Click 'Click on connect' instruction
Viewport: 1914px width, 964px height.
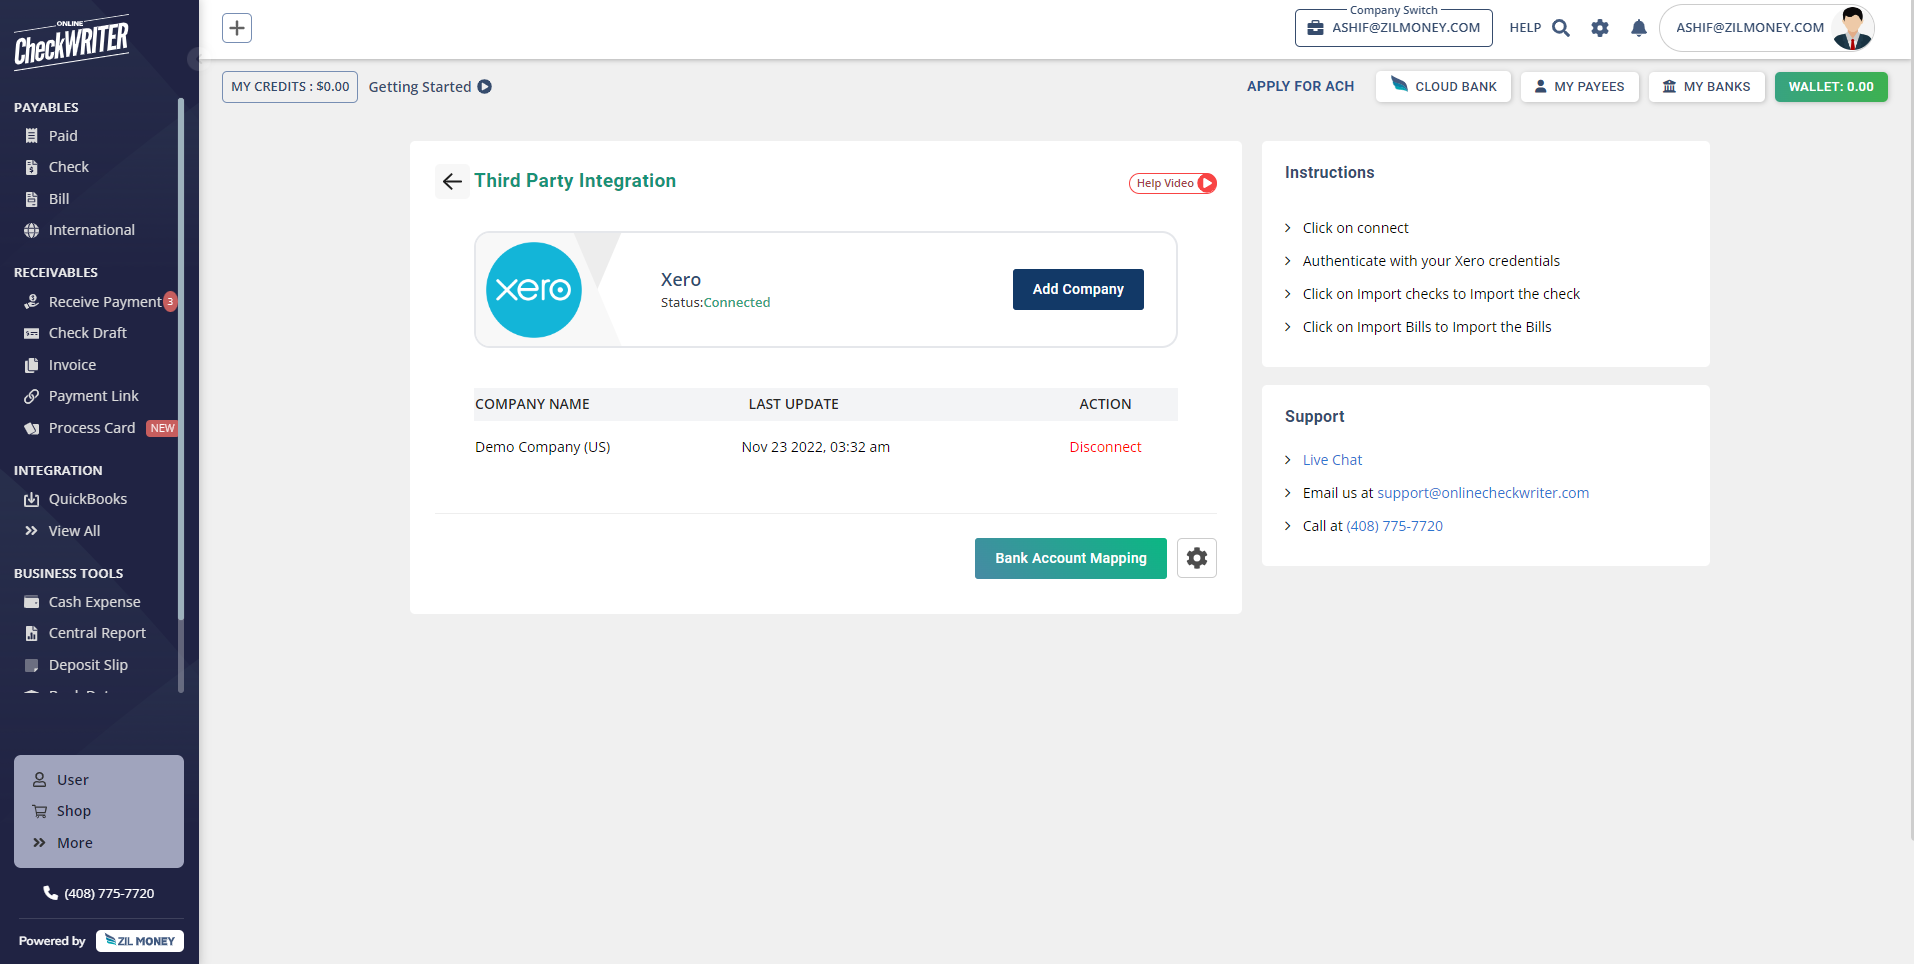coord(1355,228)
